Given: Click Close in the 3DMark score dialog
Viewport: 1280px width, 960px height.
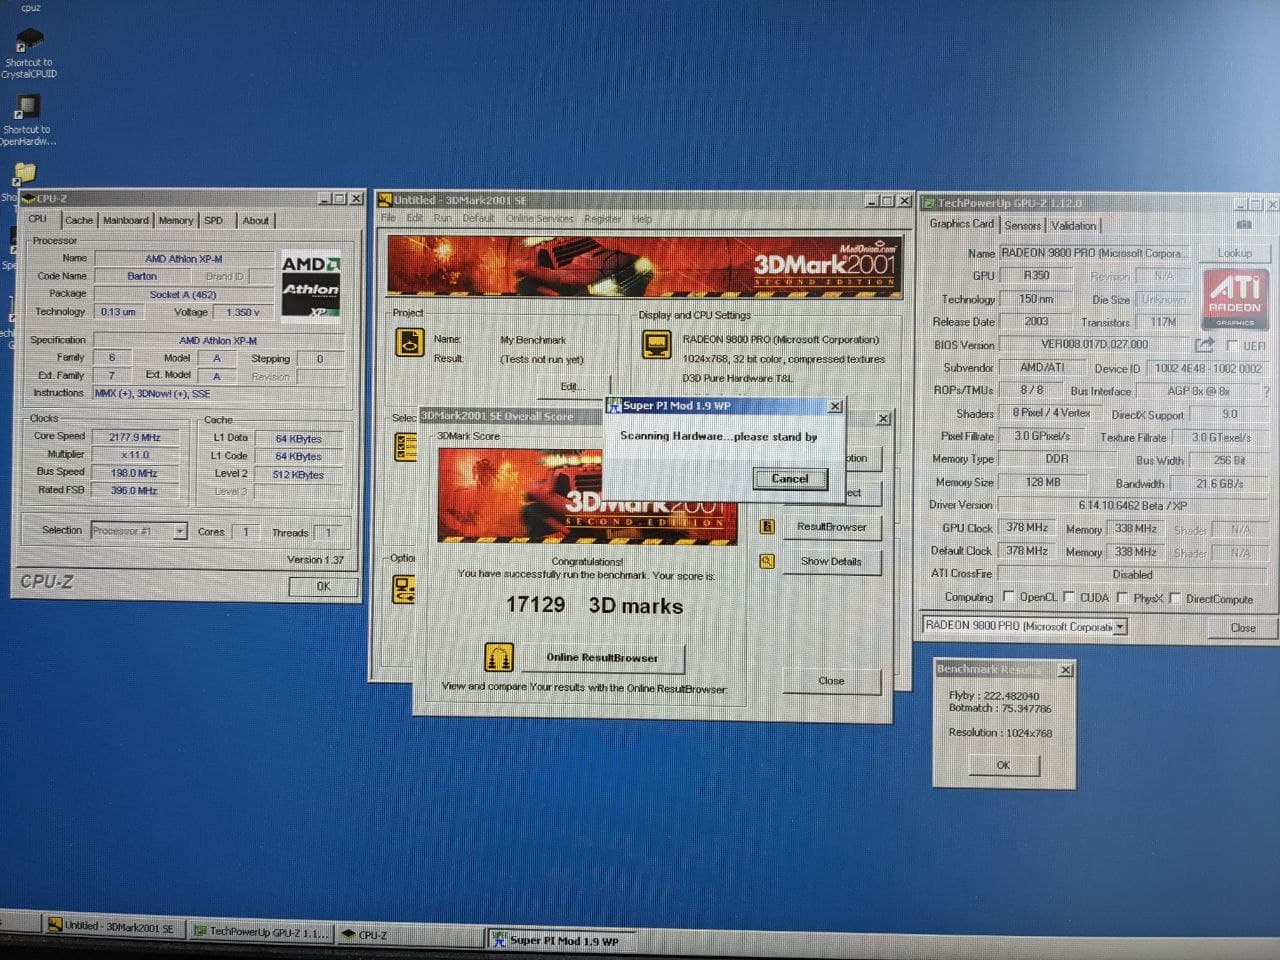Looking at the screenshot, I should click(831, 681).
